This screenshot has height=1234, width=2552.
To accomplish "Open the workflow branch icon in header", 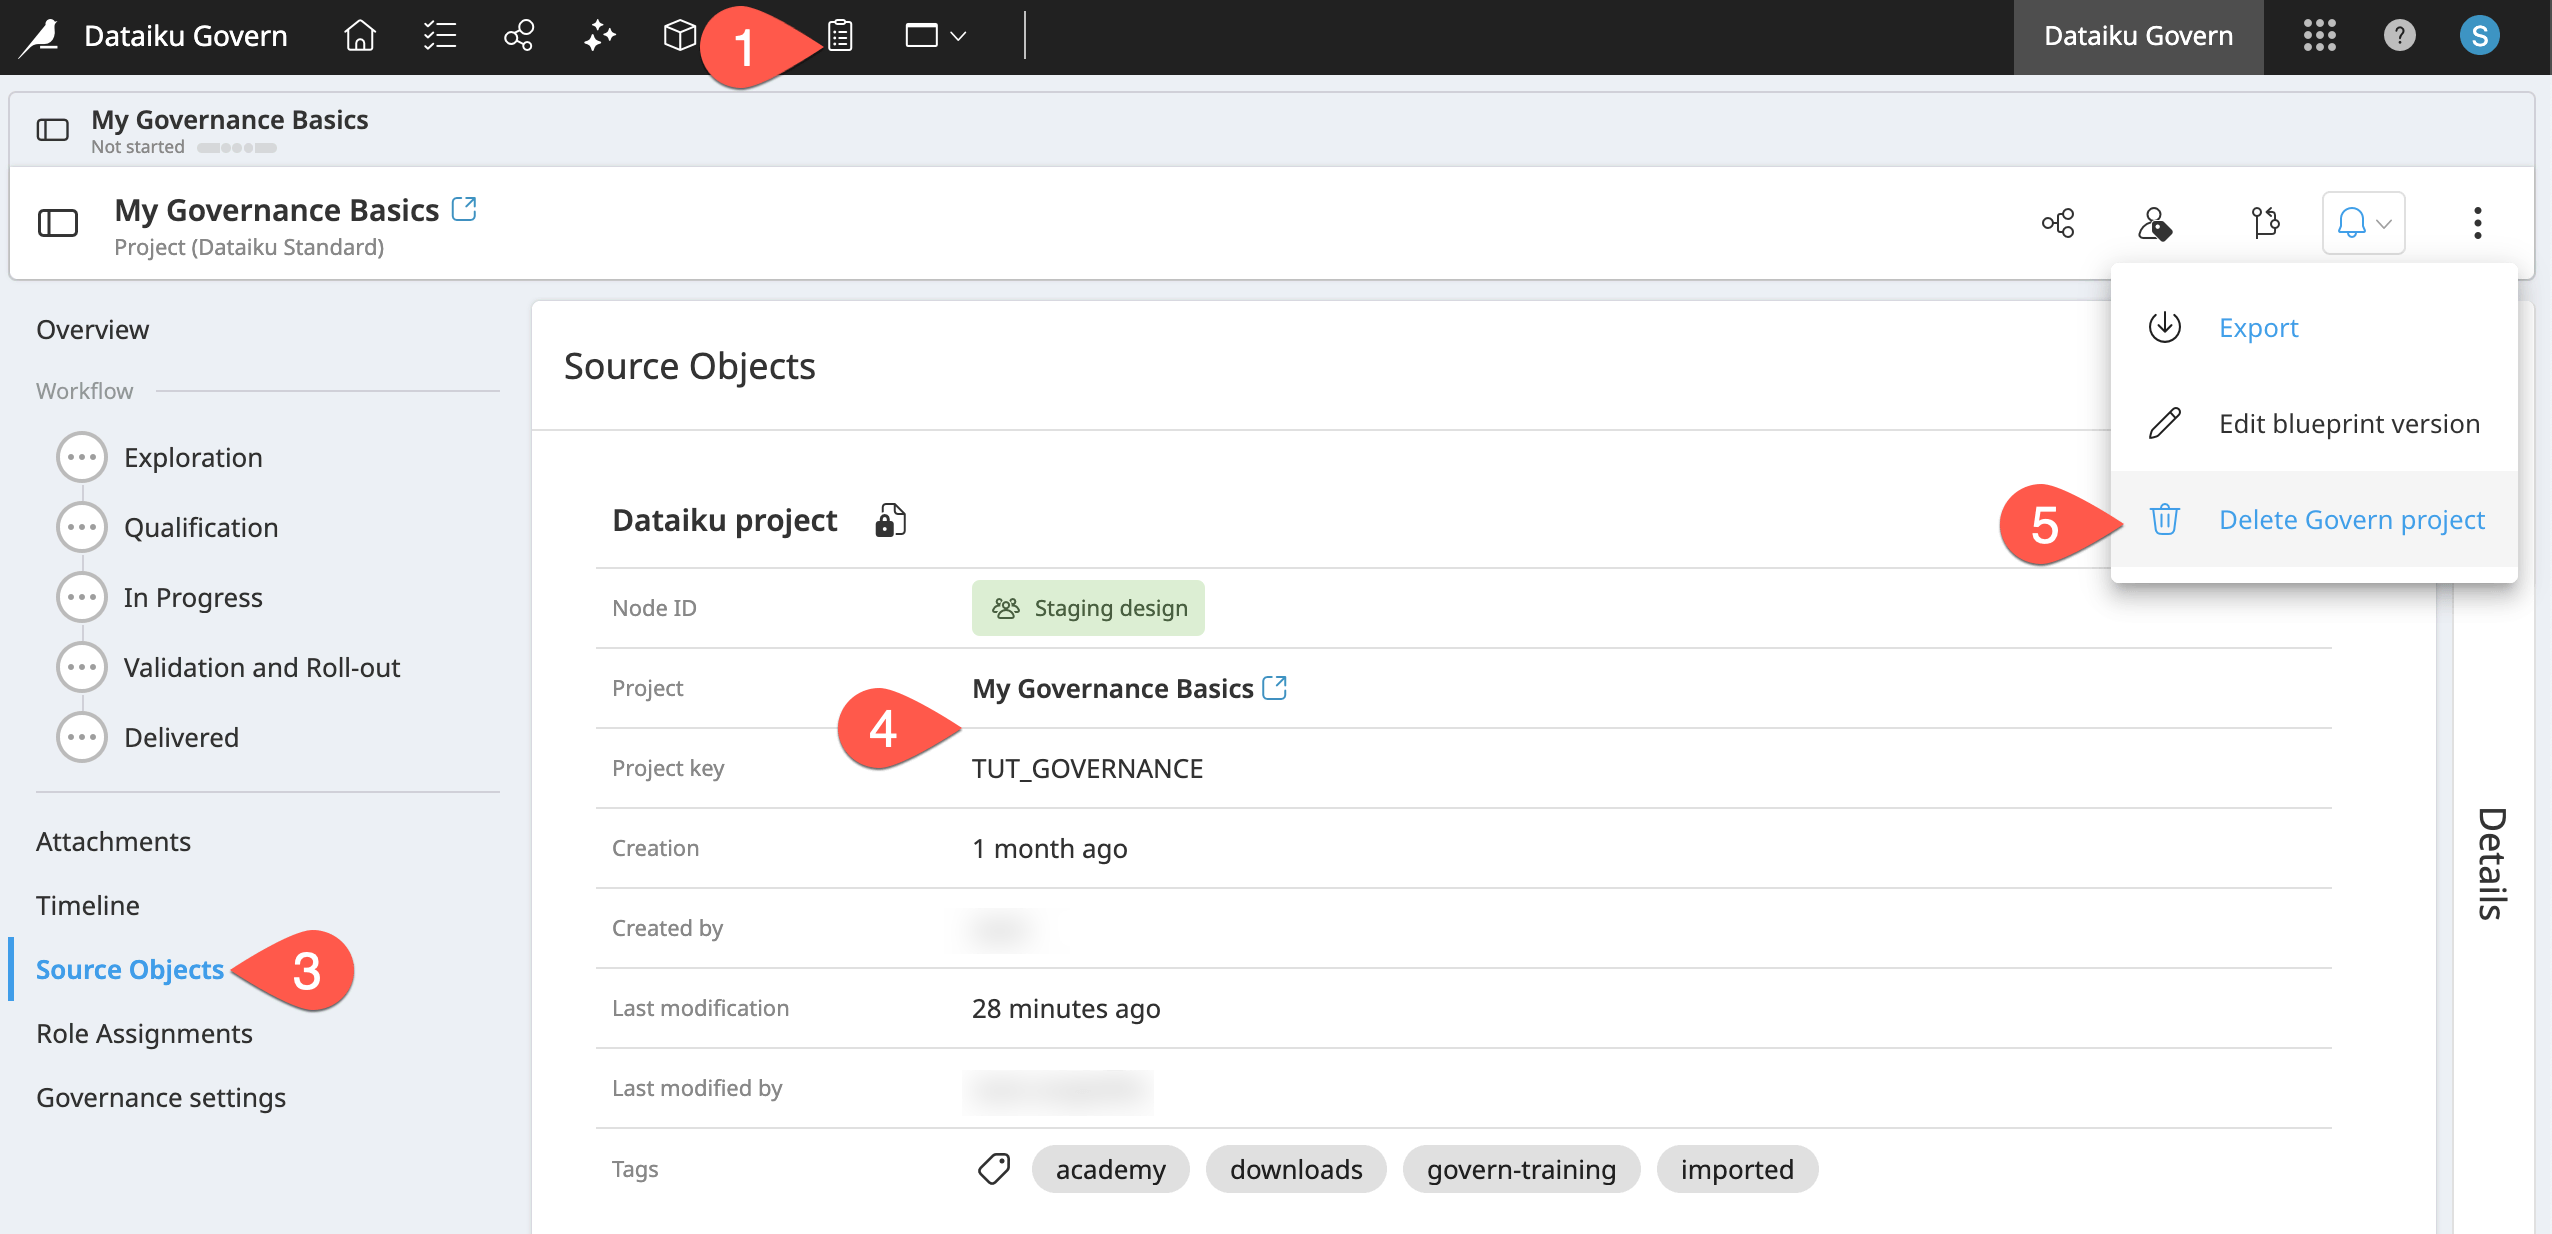I will [x=2265, y=223].
